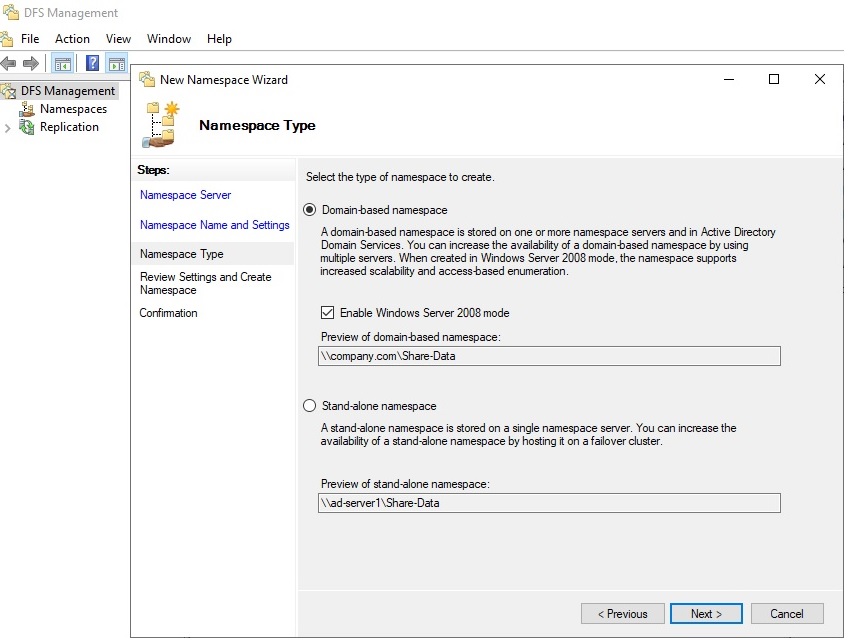Open the Action menu
848x644 pixels.
click(72, 39)
